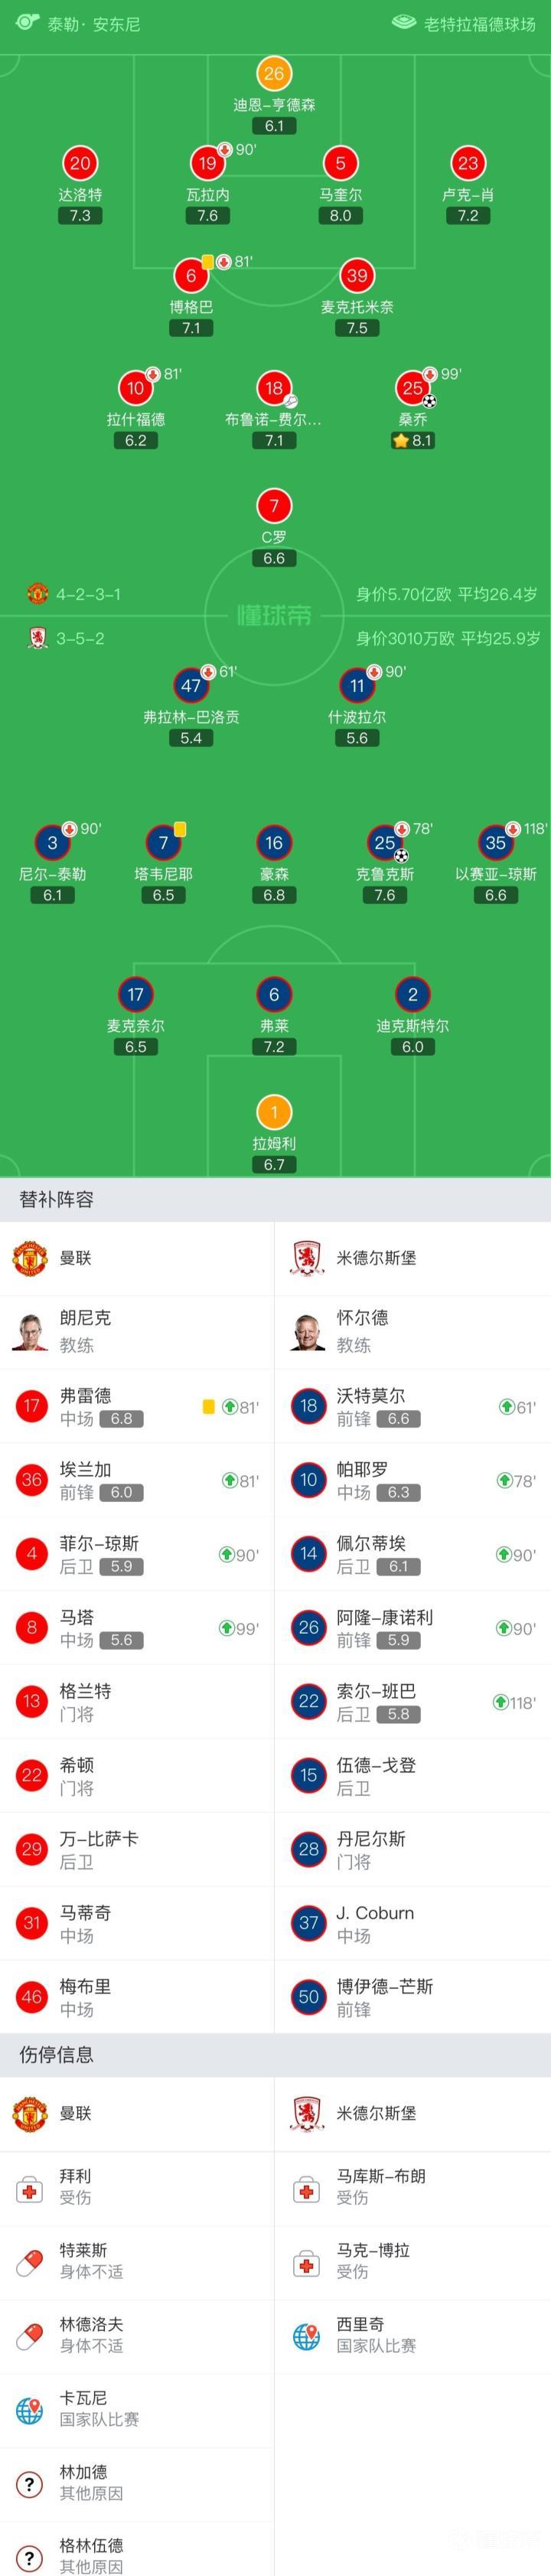Viewport: 551px width, 2576px height.
Task: Tap C罗's number 7 jersey icon
Action: [274, 506]
